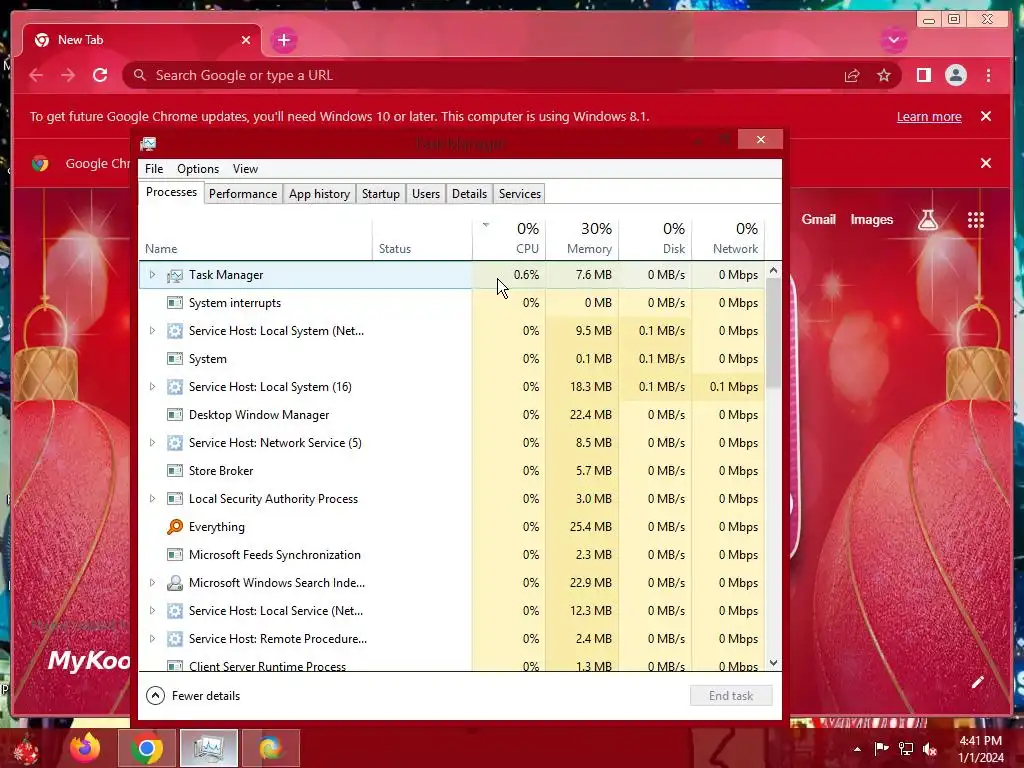
Task: Bookmark this tab with the star icon
Action: [x=884, y=76]
